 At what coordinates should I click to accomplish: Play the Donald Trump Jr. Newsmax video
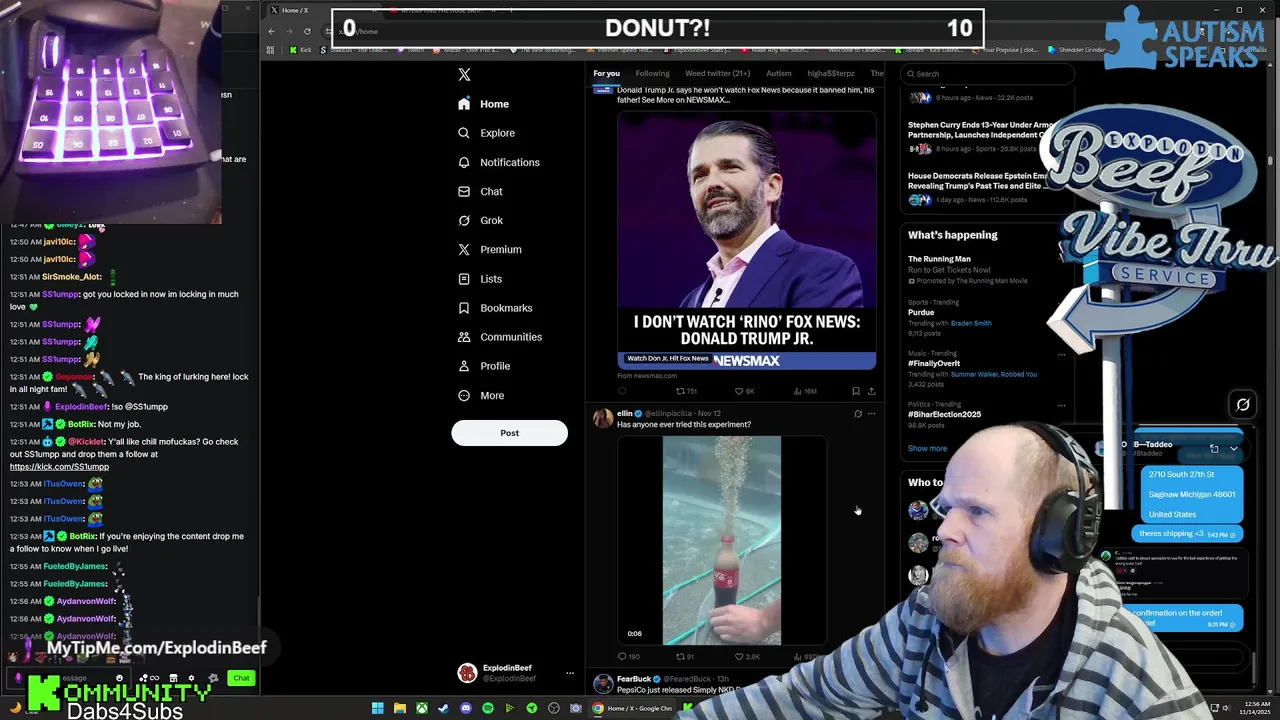coord(746,240)
